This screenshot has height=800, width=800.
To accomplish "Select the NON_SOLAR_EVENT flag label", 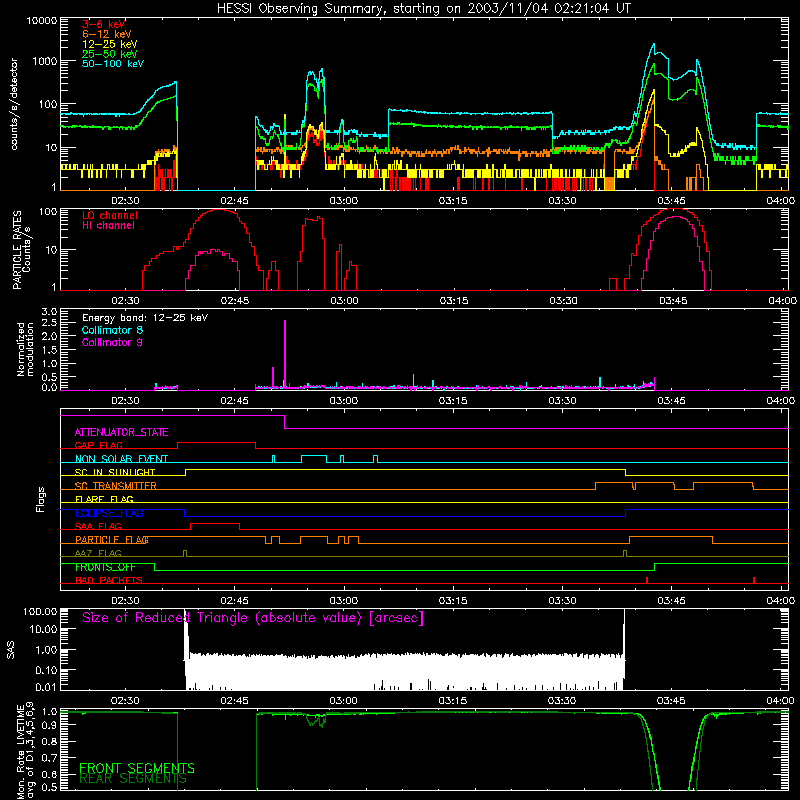I will coord(121,459).
